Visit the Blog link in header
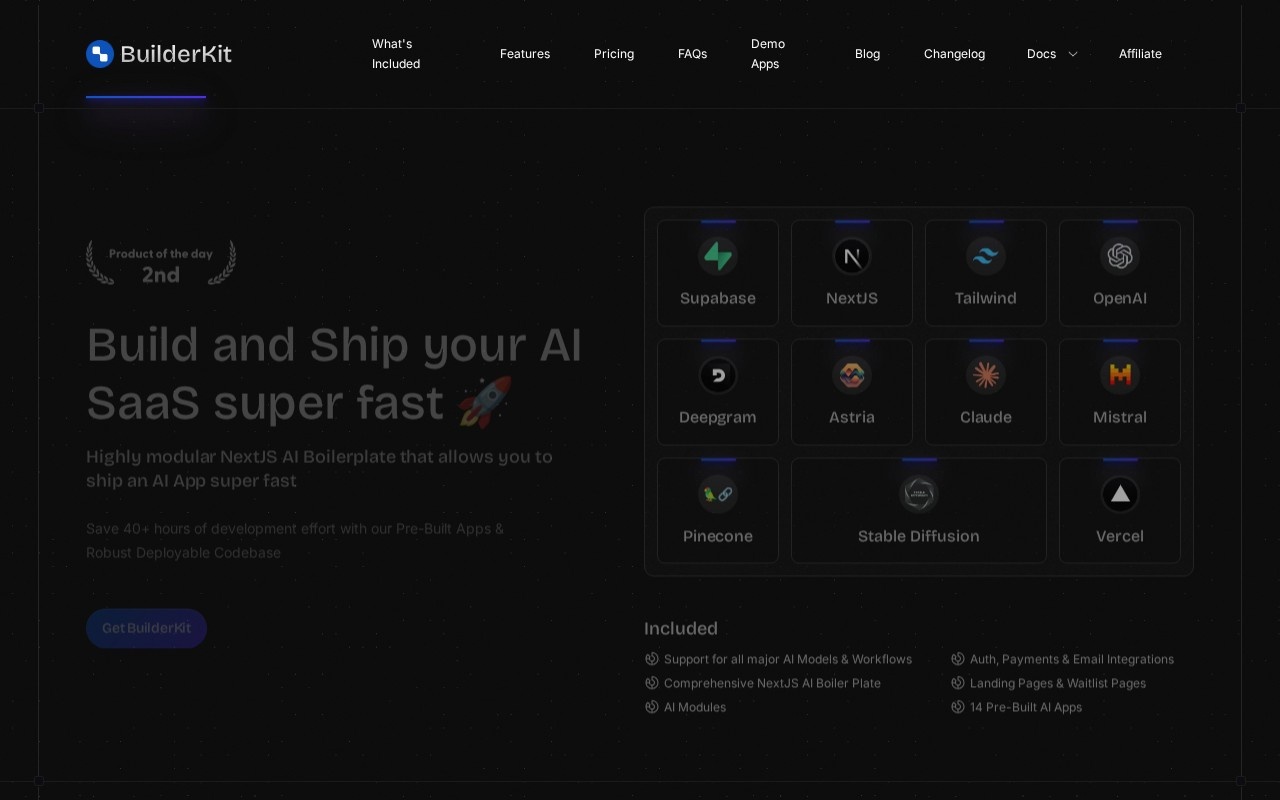1280x800 pixels. point(868,54)
